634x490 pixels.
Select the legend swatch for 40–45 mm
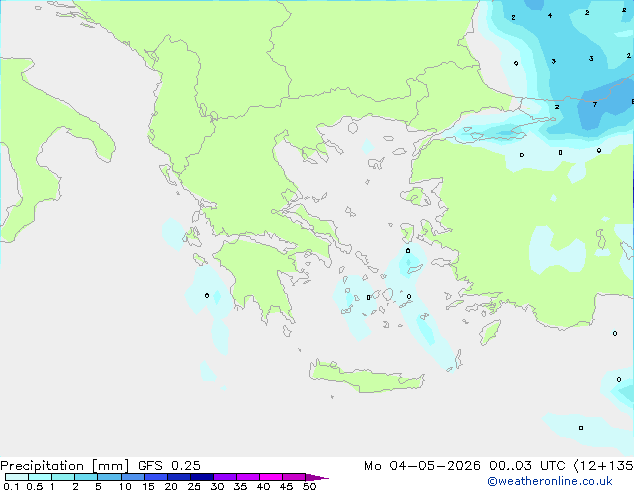[271, 477]
